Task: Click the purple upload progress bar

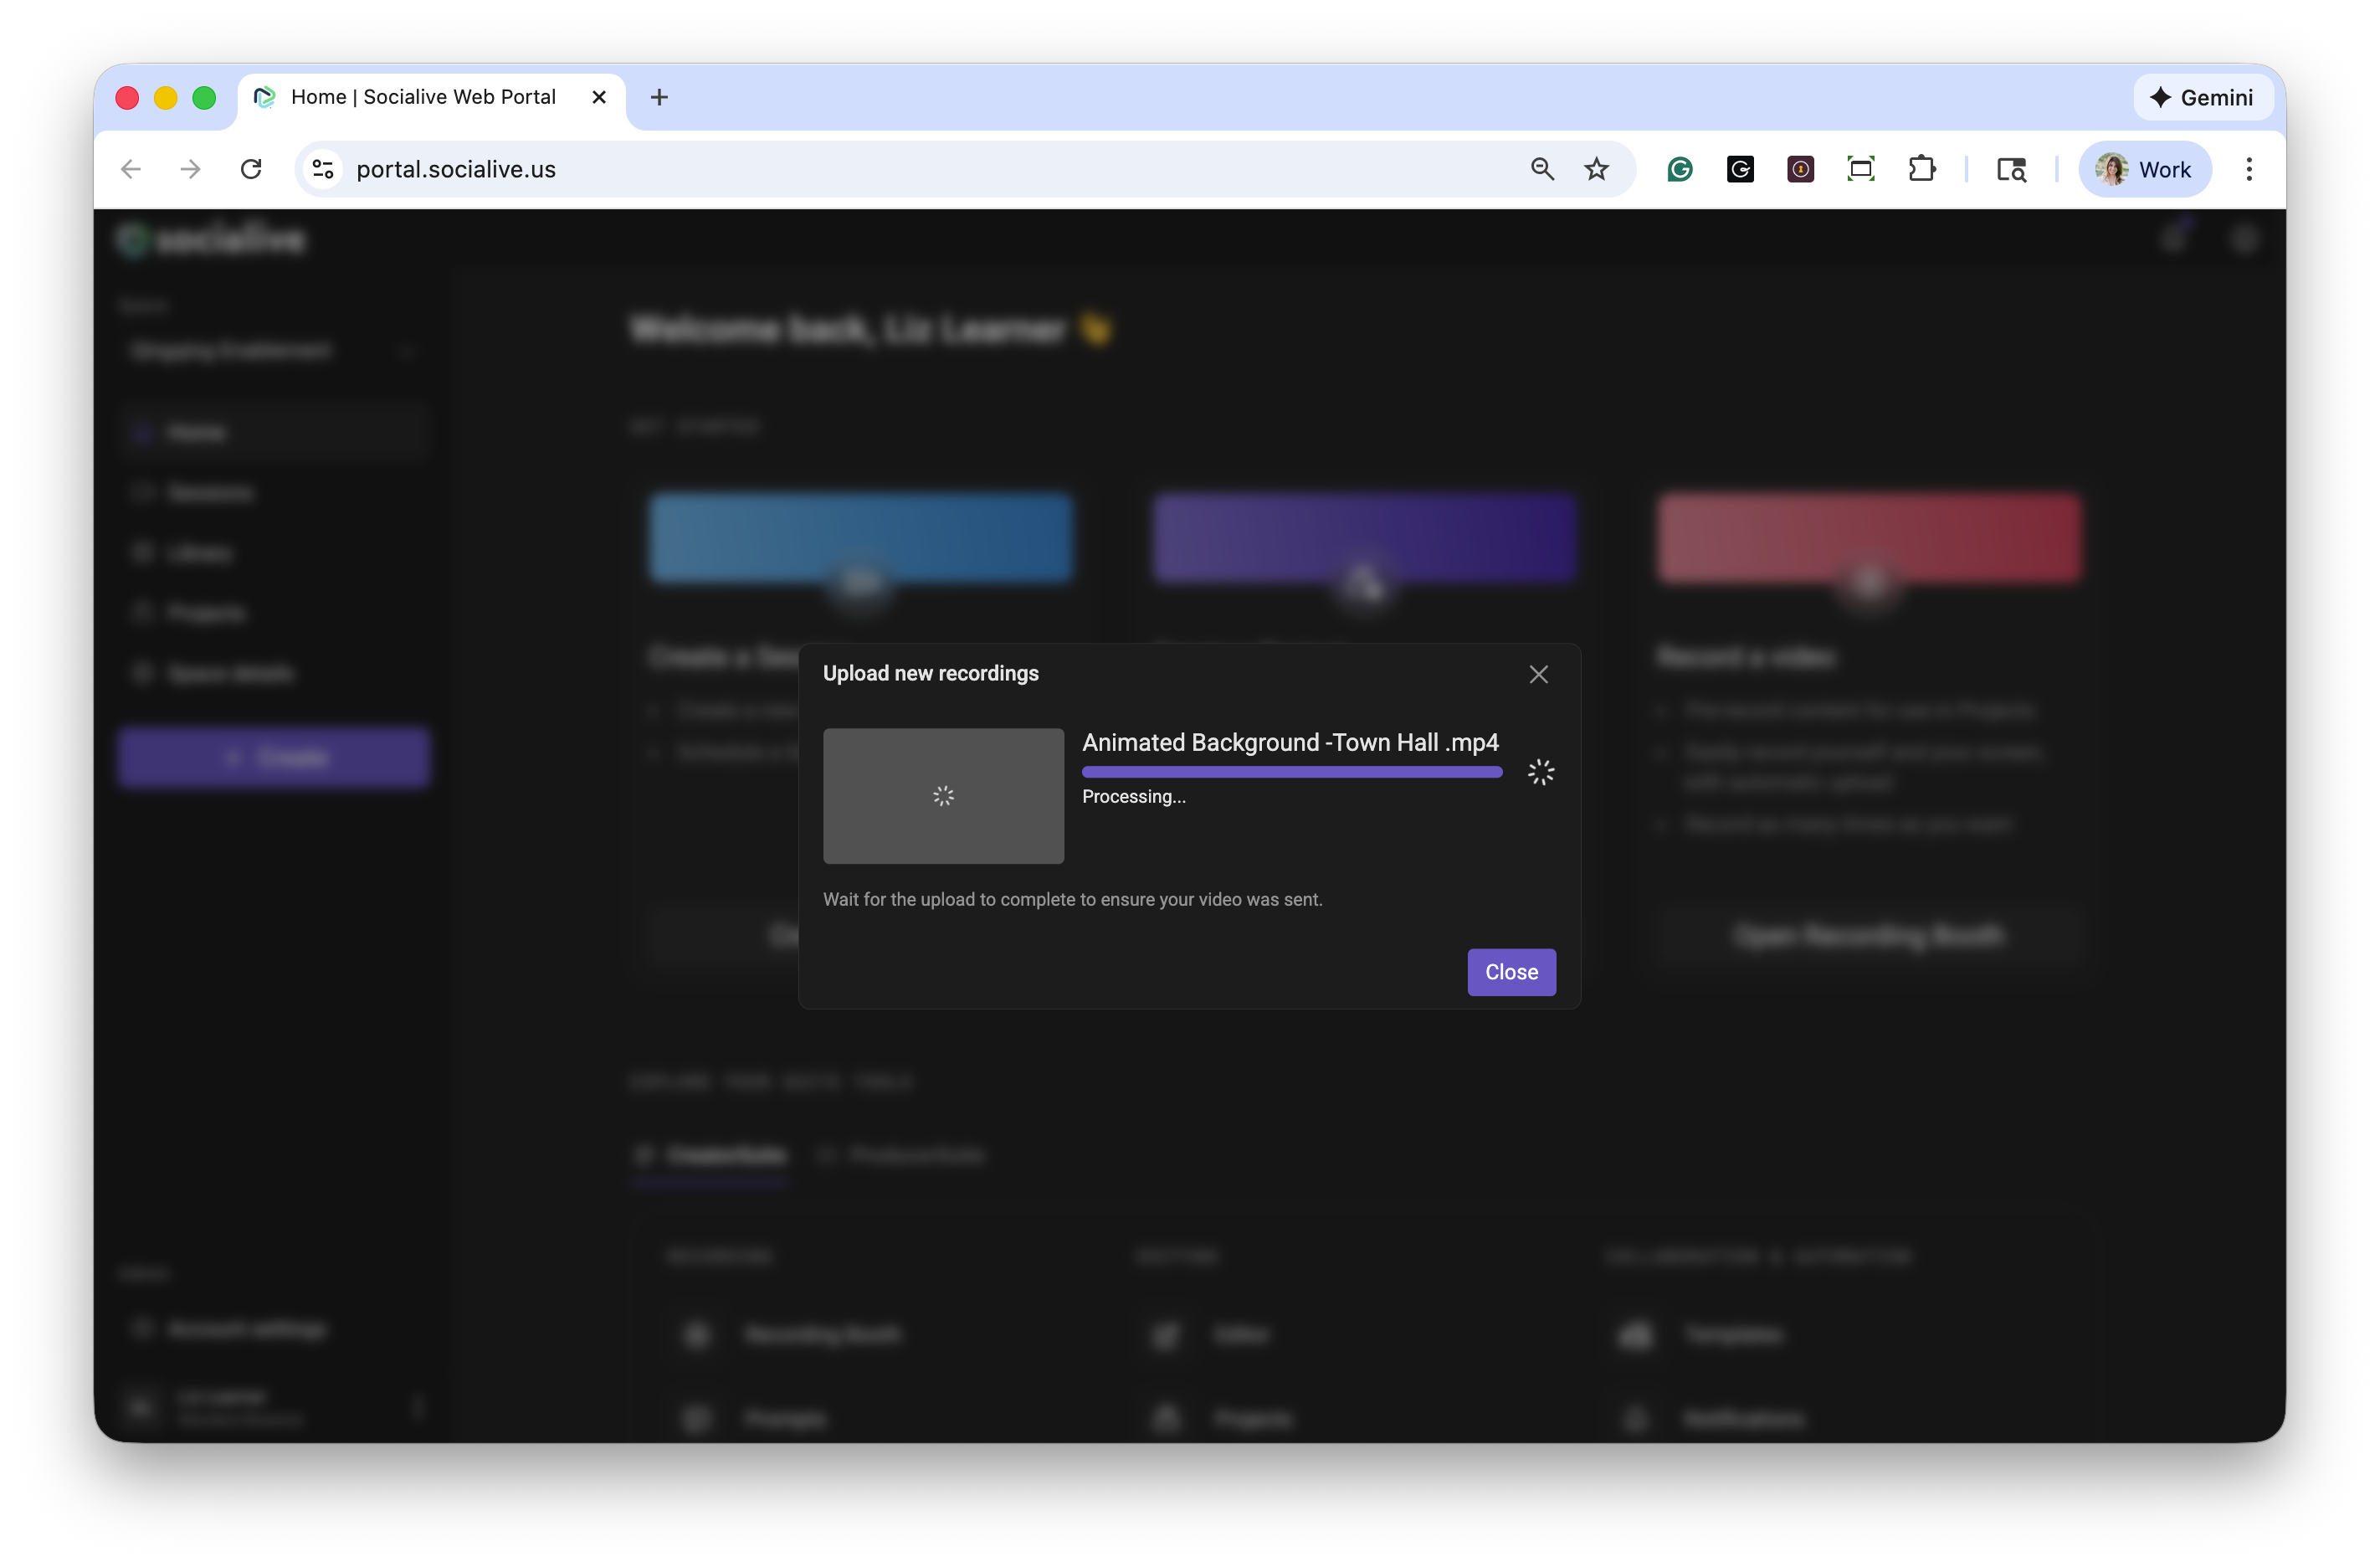Action: point(1291,771)
